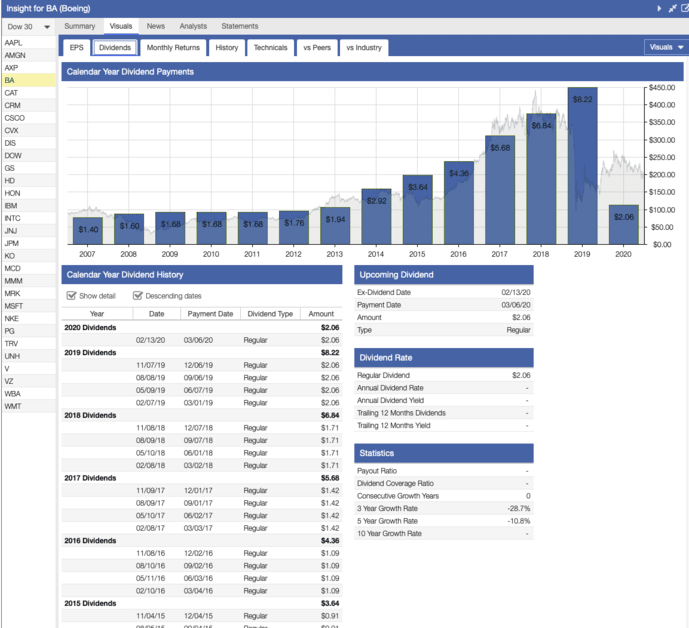Switch to the Analysts tab
Image resolution: width=689 pixels, height=628 pixels.
click(x=193, y=26)
